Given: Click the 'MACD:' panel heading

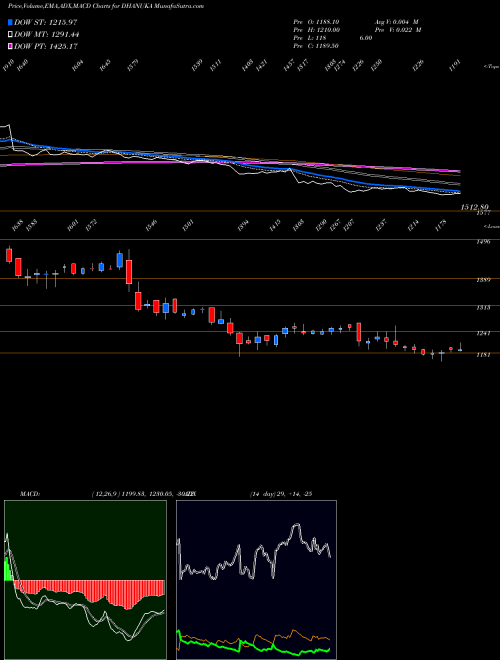Looking at the screenshot, I should pos(29,494).
